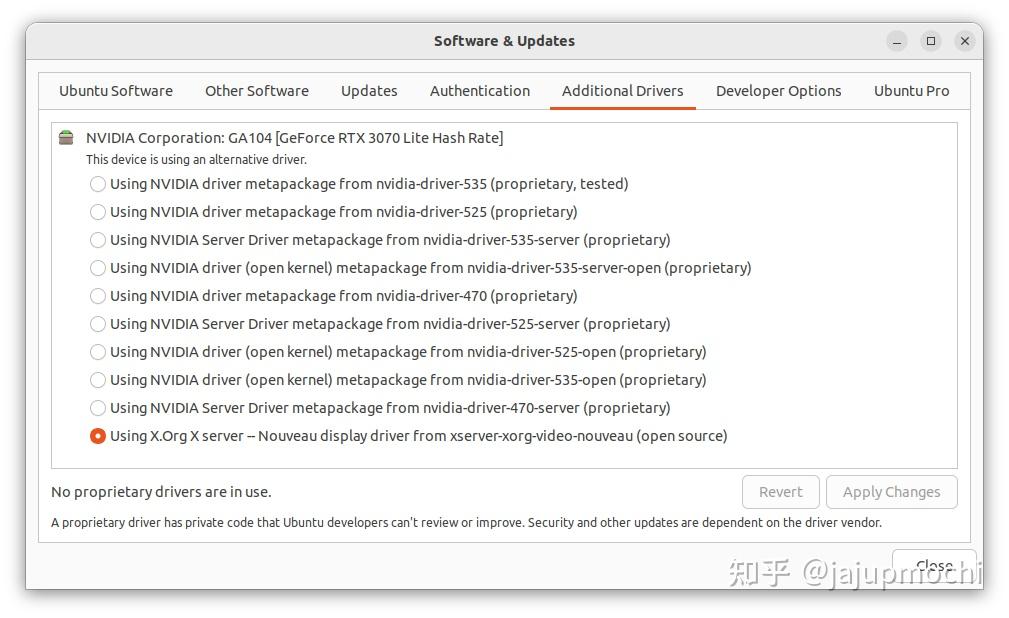Select the Developer Options tab
Image resolution: width=1009 pixels, height=618 pixels.
click(778, 91)
